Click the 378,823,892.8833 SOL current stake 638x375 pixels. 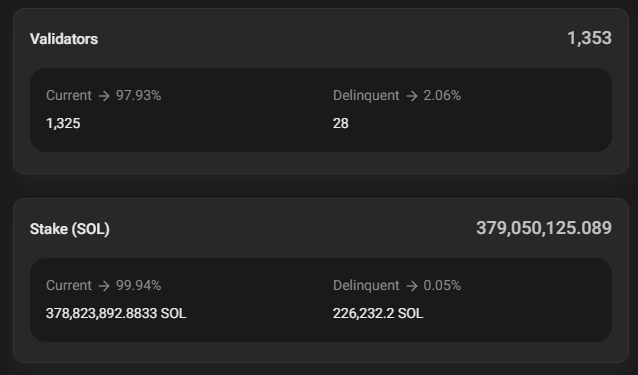(116, 313)
